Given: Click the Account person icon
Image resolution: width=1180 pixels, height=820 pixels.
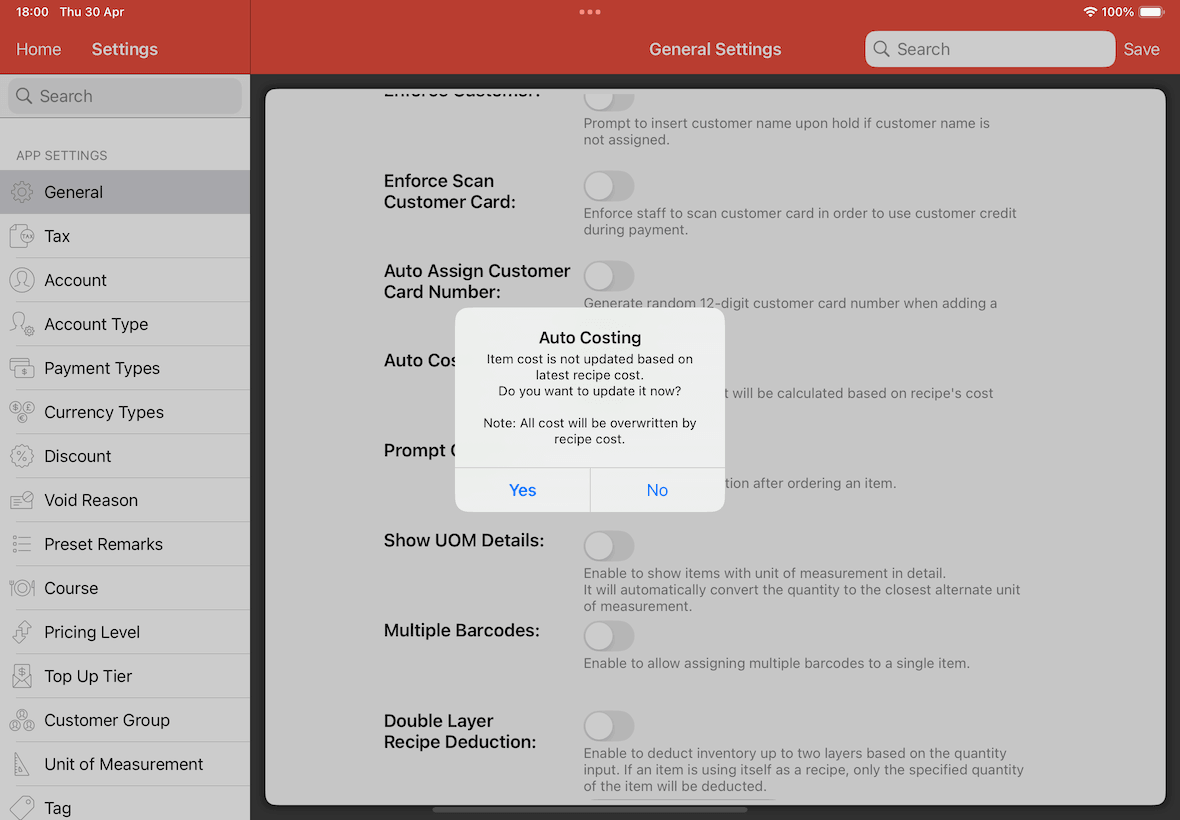Looking at the screenshot, I should pyautogui.click(x=22, y=280).
